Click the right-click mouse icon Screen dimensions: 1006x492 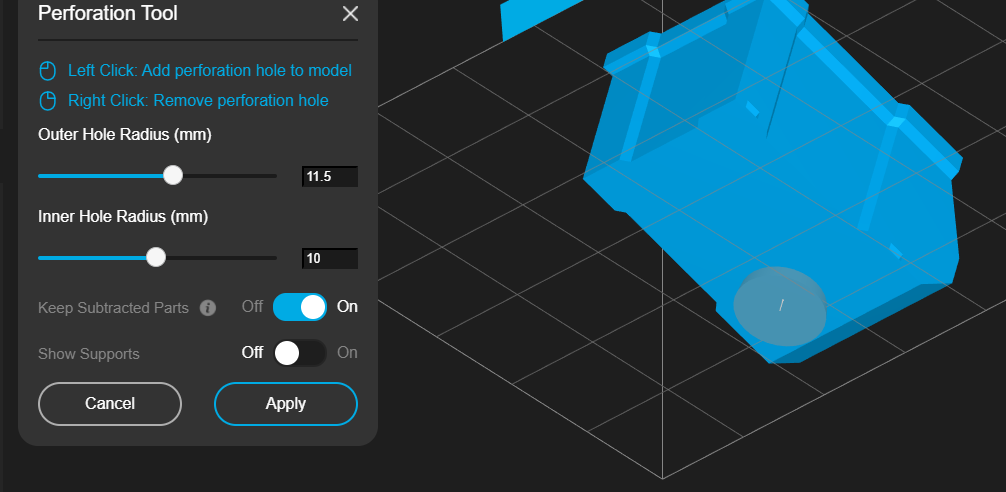[48, 101]
